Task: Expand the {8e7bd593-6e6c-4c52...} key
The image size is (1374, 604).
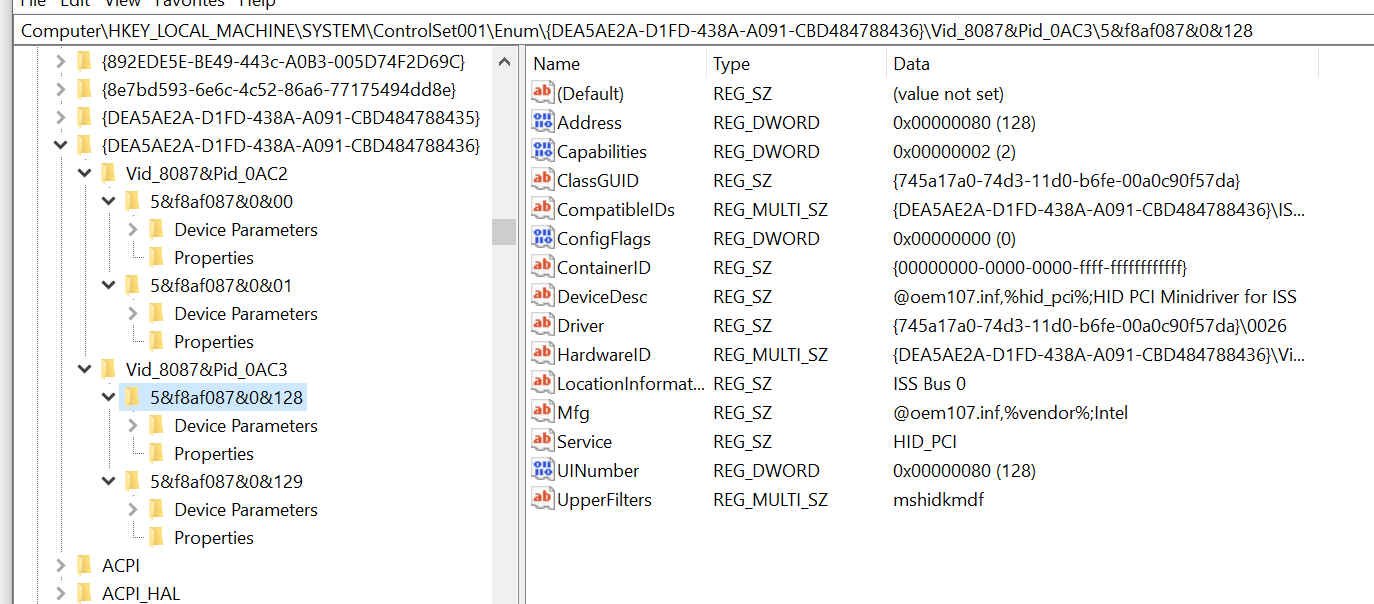Action: (x=60, y=90)
